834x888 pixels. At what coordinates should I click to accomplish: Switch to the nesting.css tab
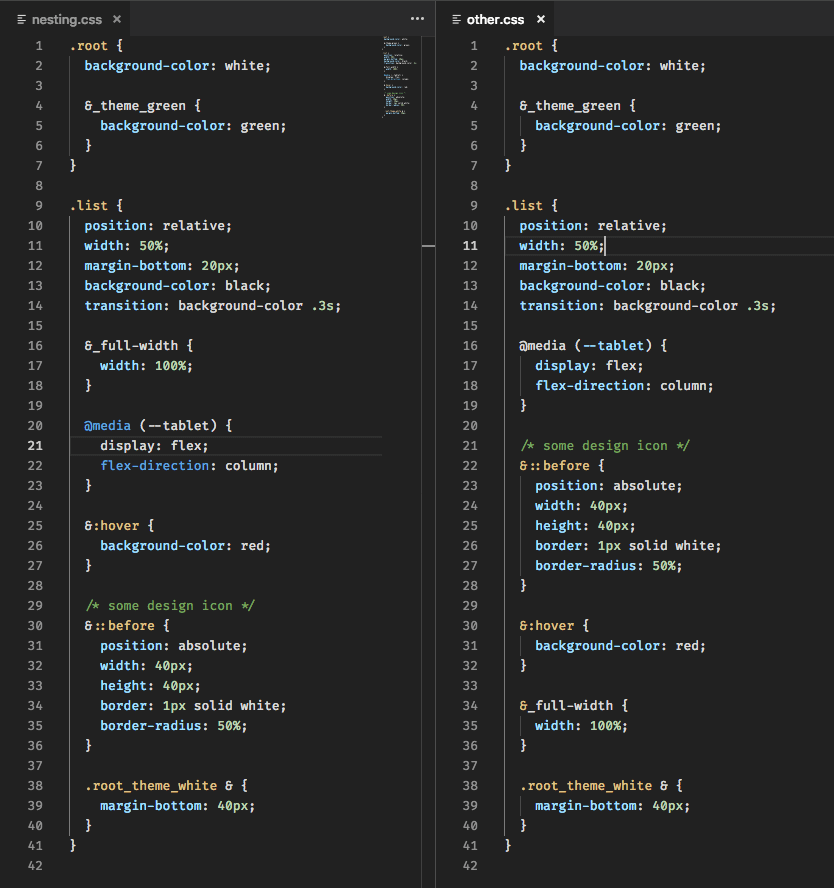66,19
